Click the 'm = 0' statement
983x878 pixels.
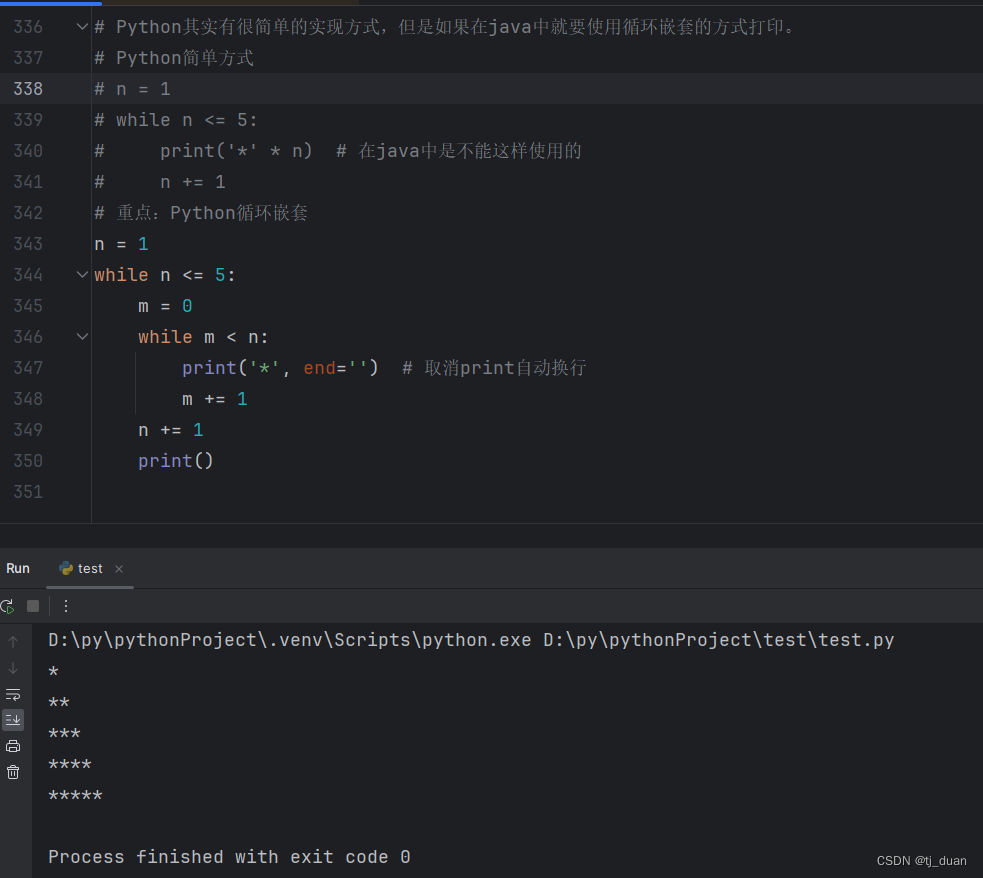click(165, 306)
